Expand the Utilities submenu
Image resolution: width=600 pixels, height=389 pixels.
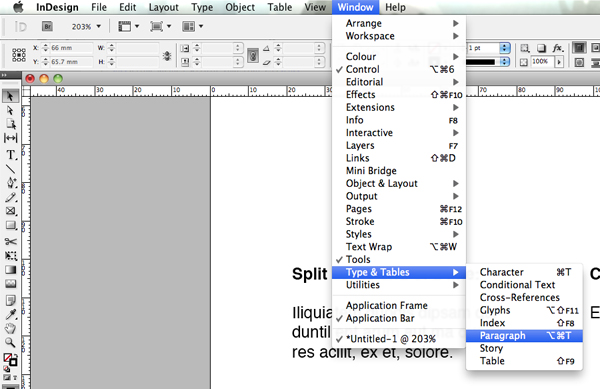pos(399,285)
